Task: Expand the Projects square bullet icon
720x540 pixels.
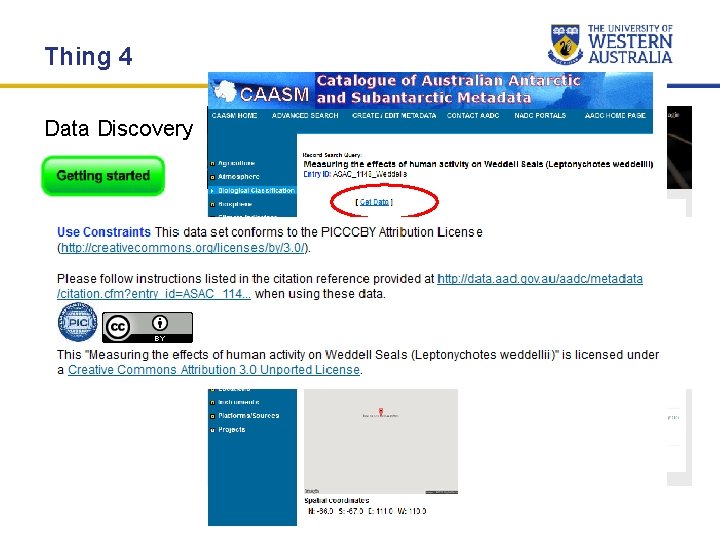Action: click(213, 430)
